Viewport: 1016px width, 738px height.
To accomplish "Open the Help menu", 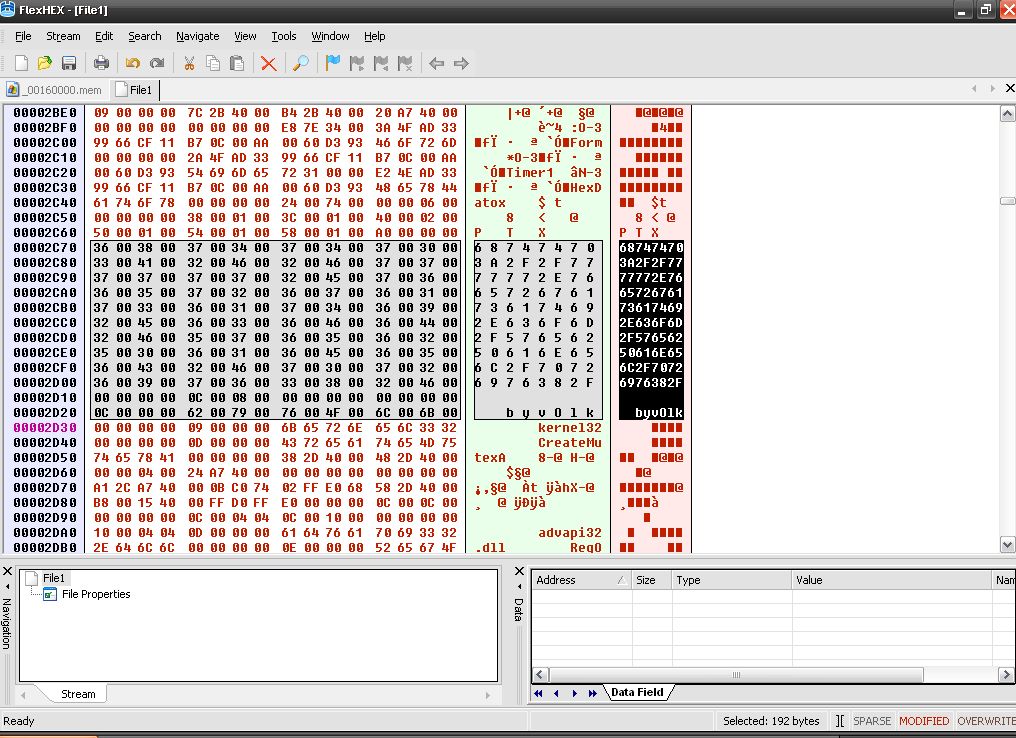I will [375, 36].
